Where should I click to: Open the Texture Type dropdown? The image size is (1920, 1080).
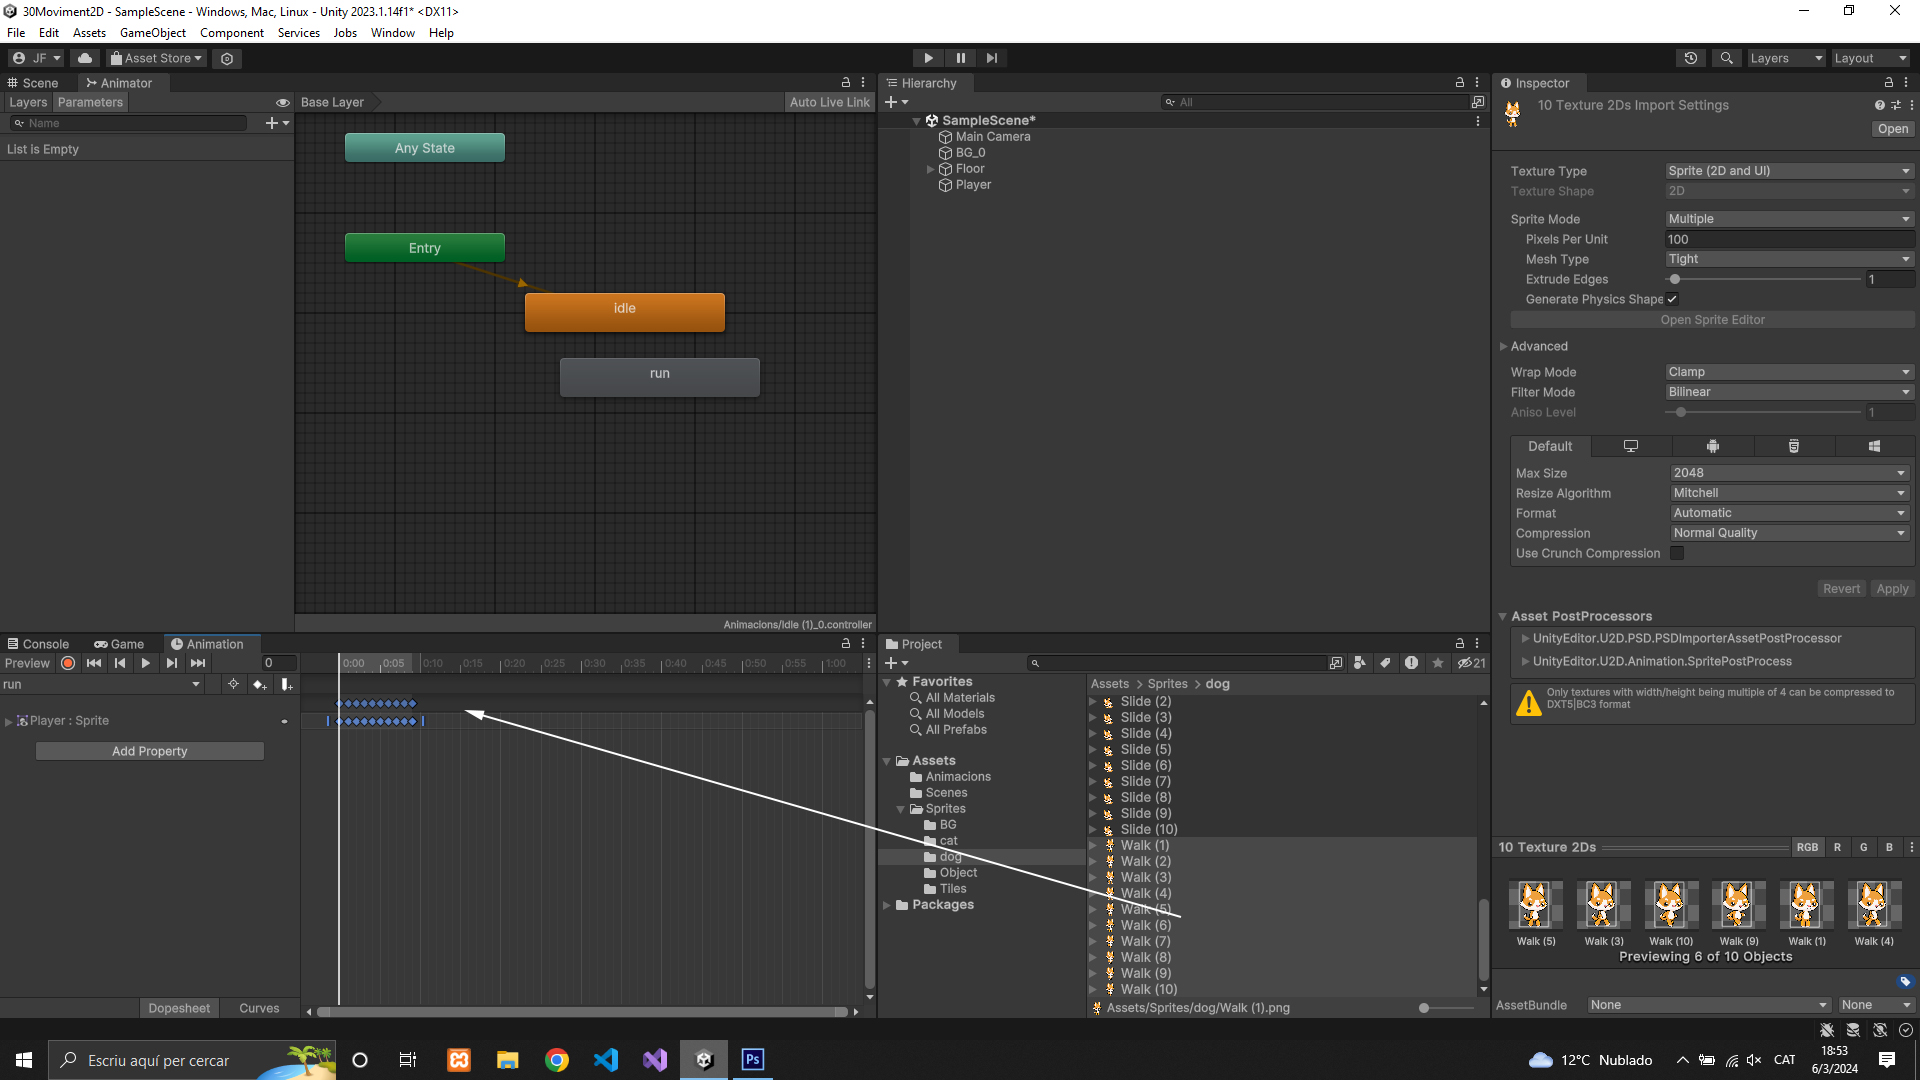[1788, 171]
